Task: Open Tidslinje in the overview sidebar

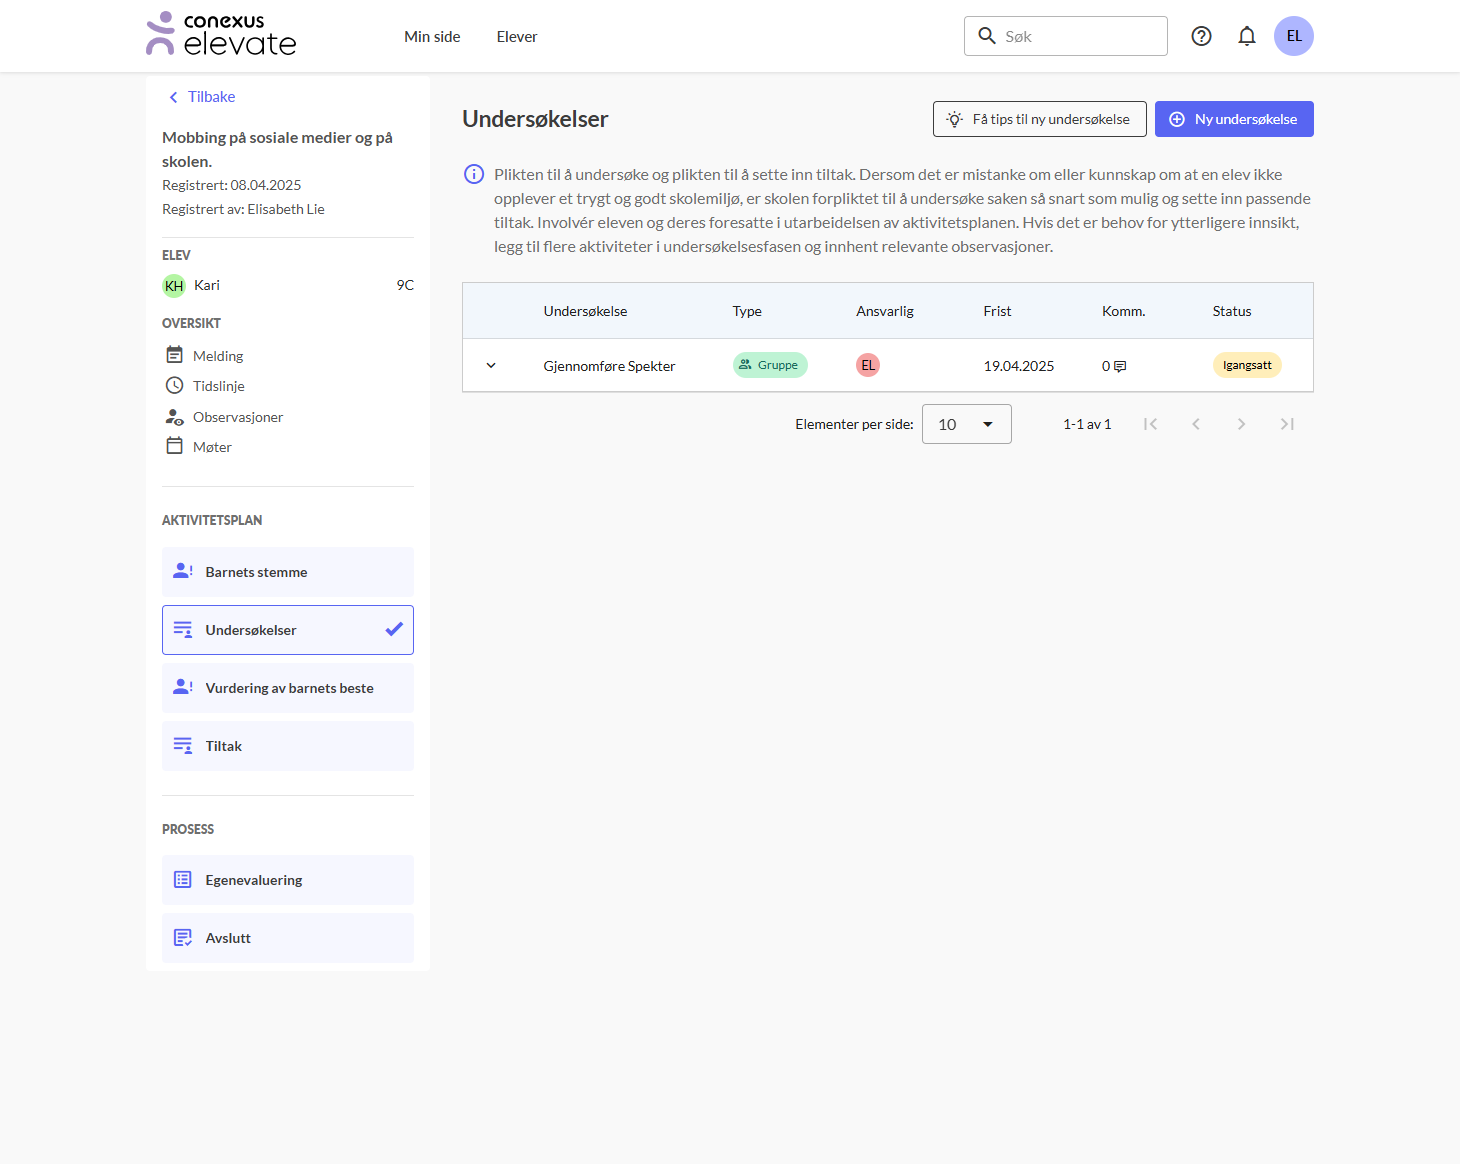Action: pos(218,386)
